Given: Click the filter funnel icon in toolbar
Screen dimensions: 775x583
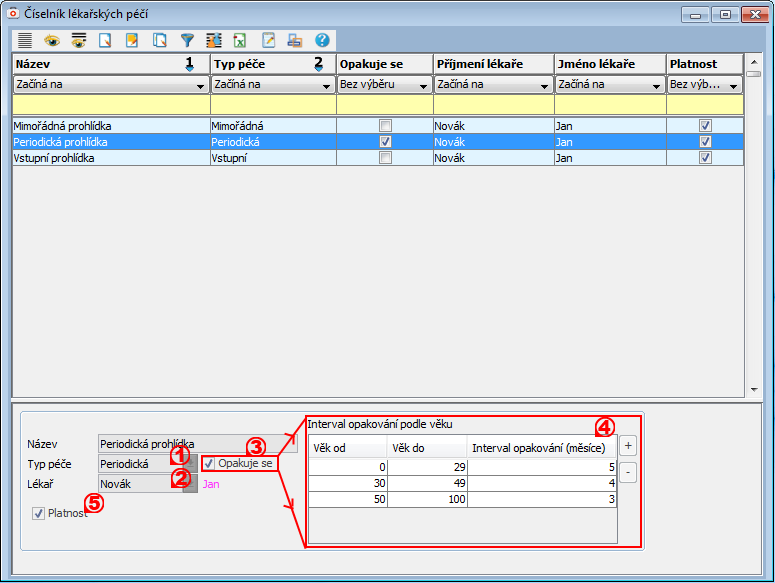Looking at the screenshot, I should (x=187, y=41).
